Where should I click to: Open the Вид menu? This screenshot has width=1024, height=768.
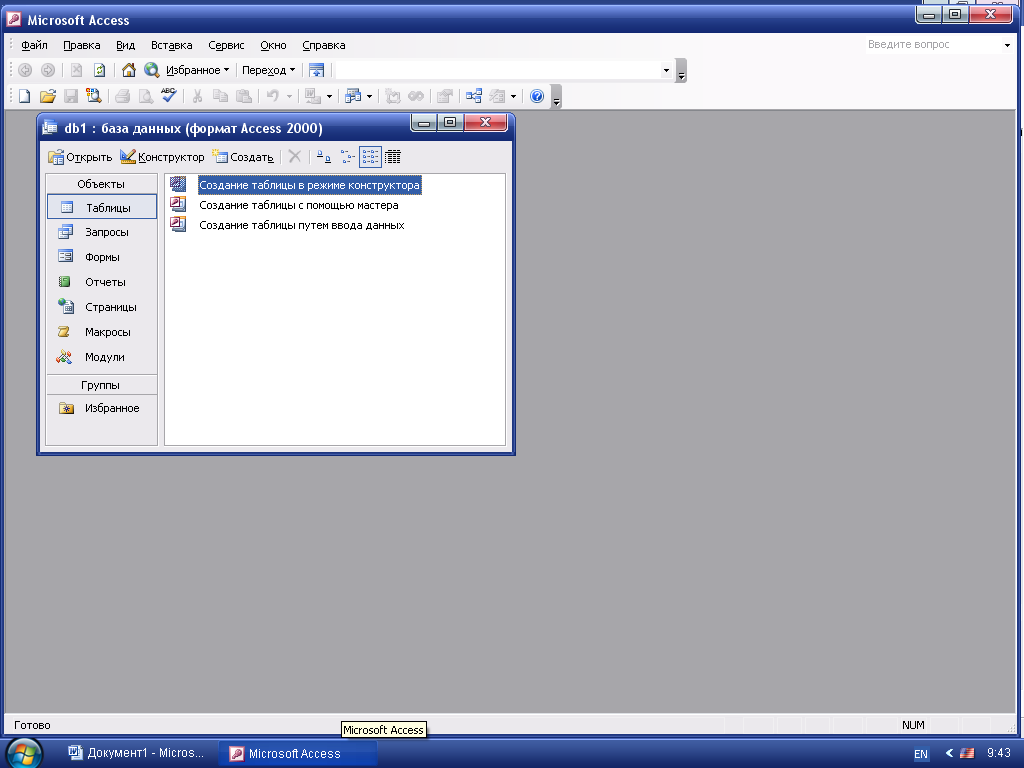point(125,45)
